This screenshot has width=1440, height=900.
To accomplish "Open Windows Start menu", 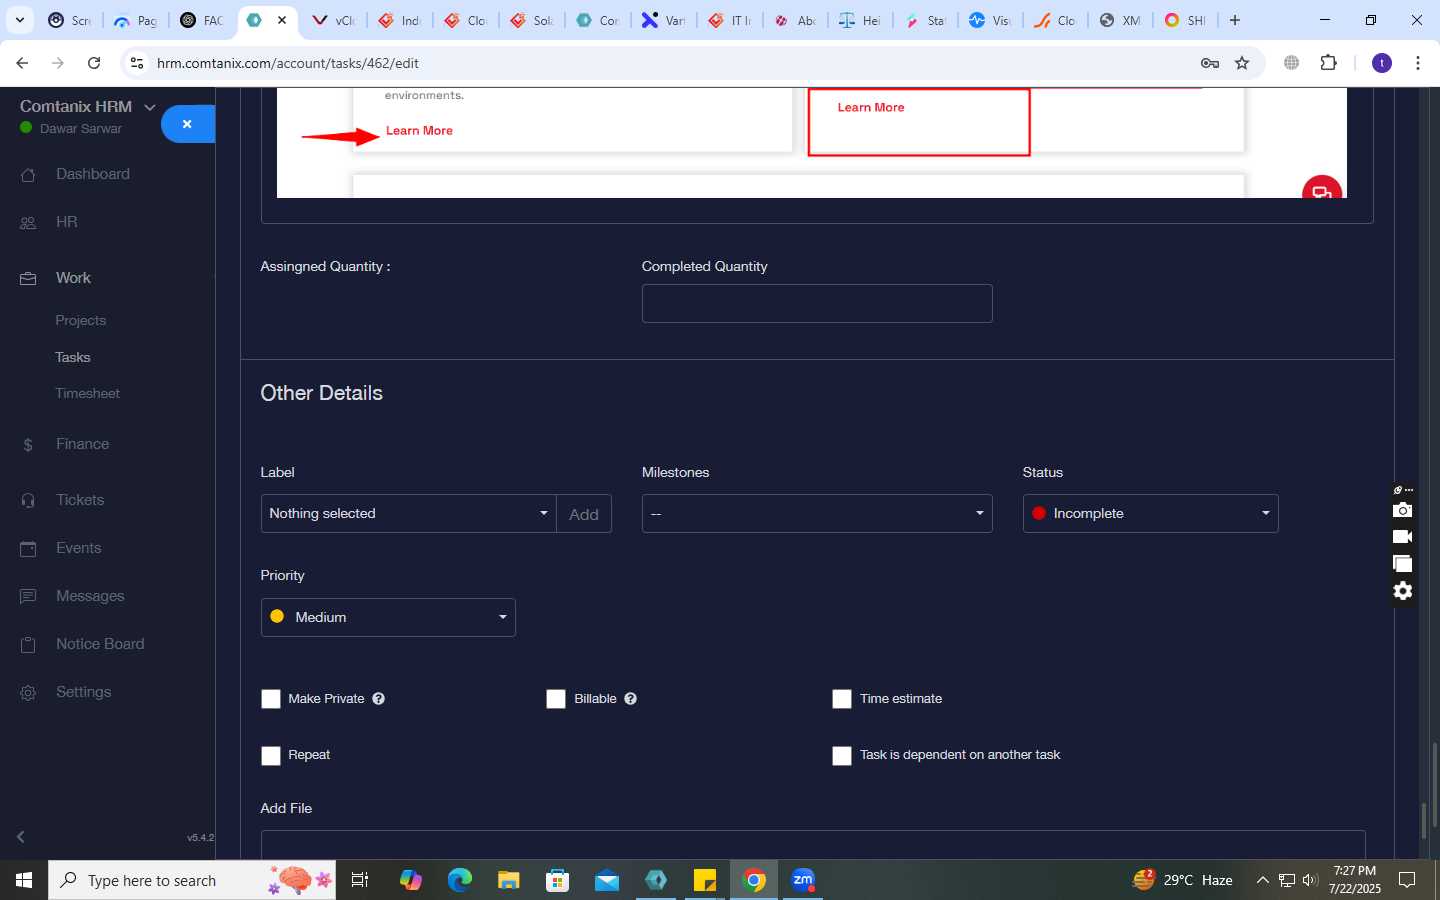I will click(24, 880).
